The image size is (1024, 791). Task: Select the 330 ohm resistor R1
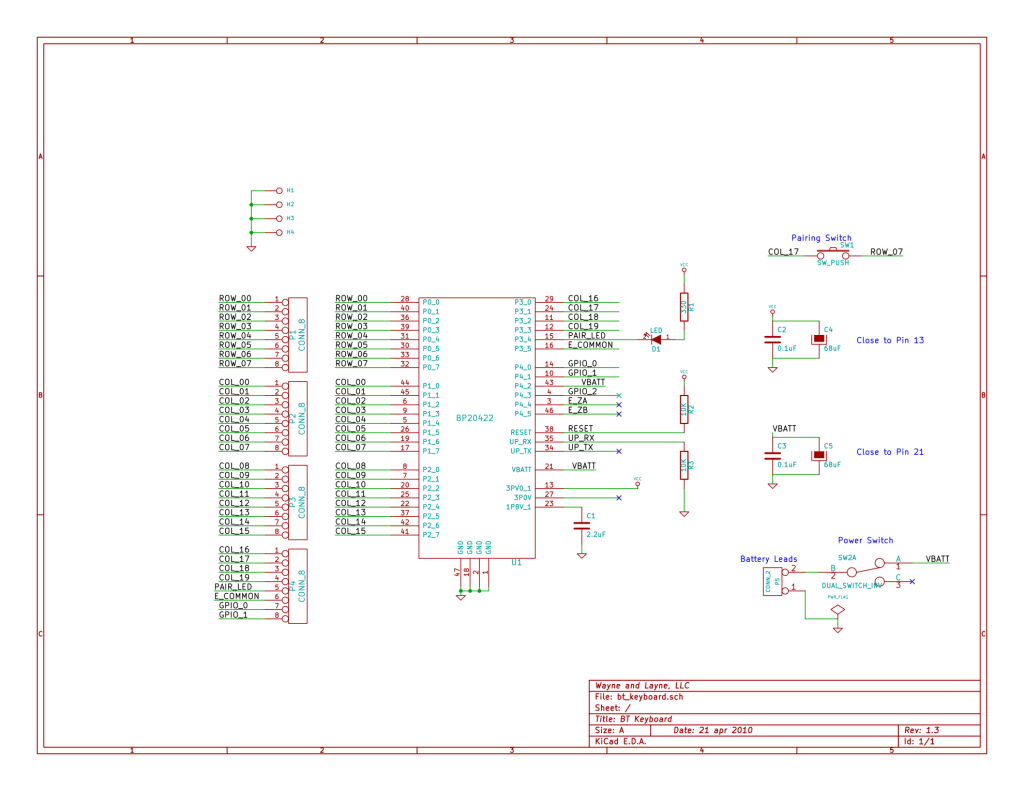(x=684, y=307)
